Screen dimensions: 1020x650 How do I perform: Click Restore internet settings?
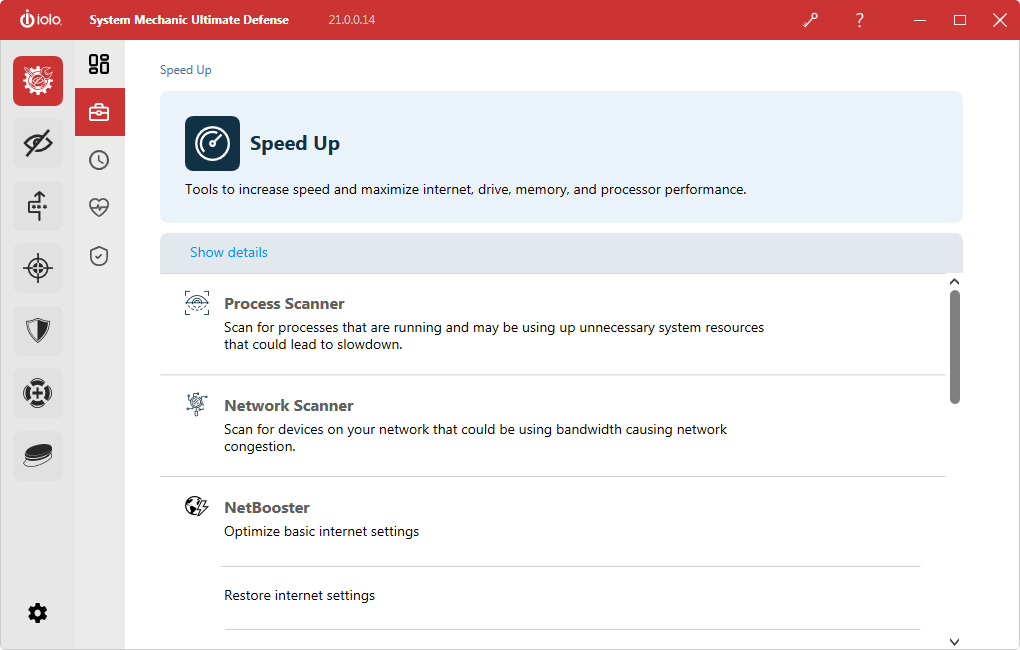point(299,596)
